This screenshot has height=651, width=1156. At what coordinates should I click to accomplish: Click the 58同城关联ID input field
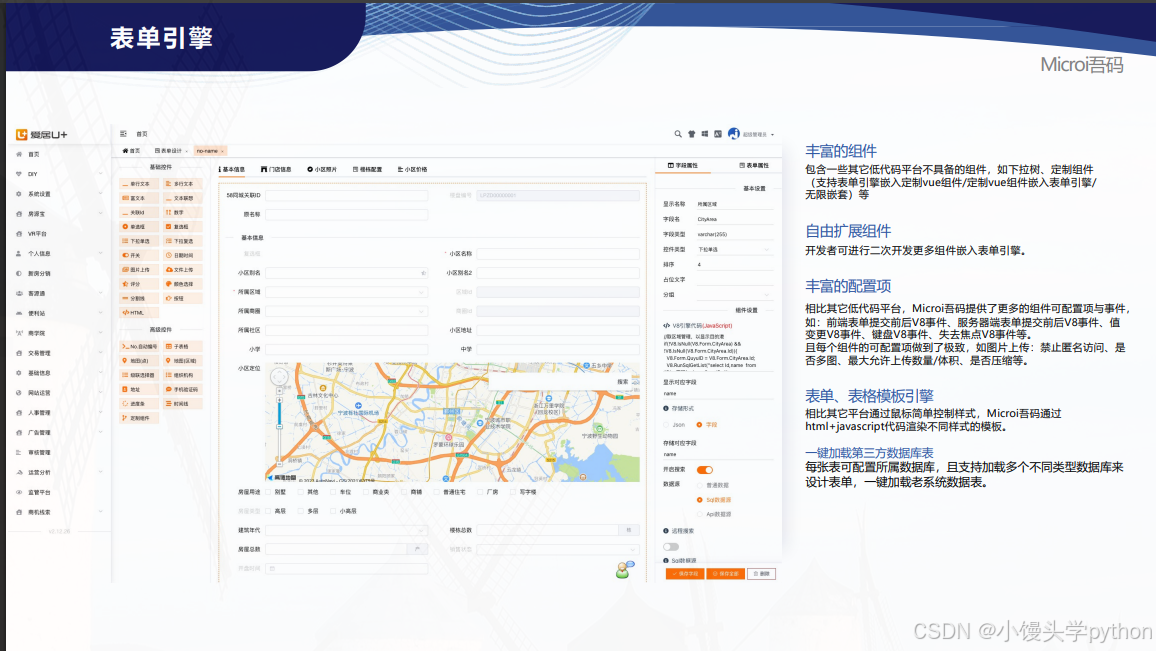point(347,195)
